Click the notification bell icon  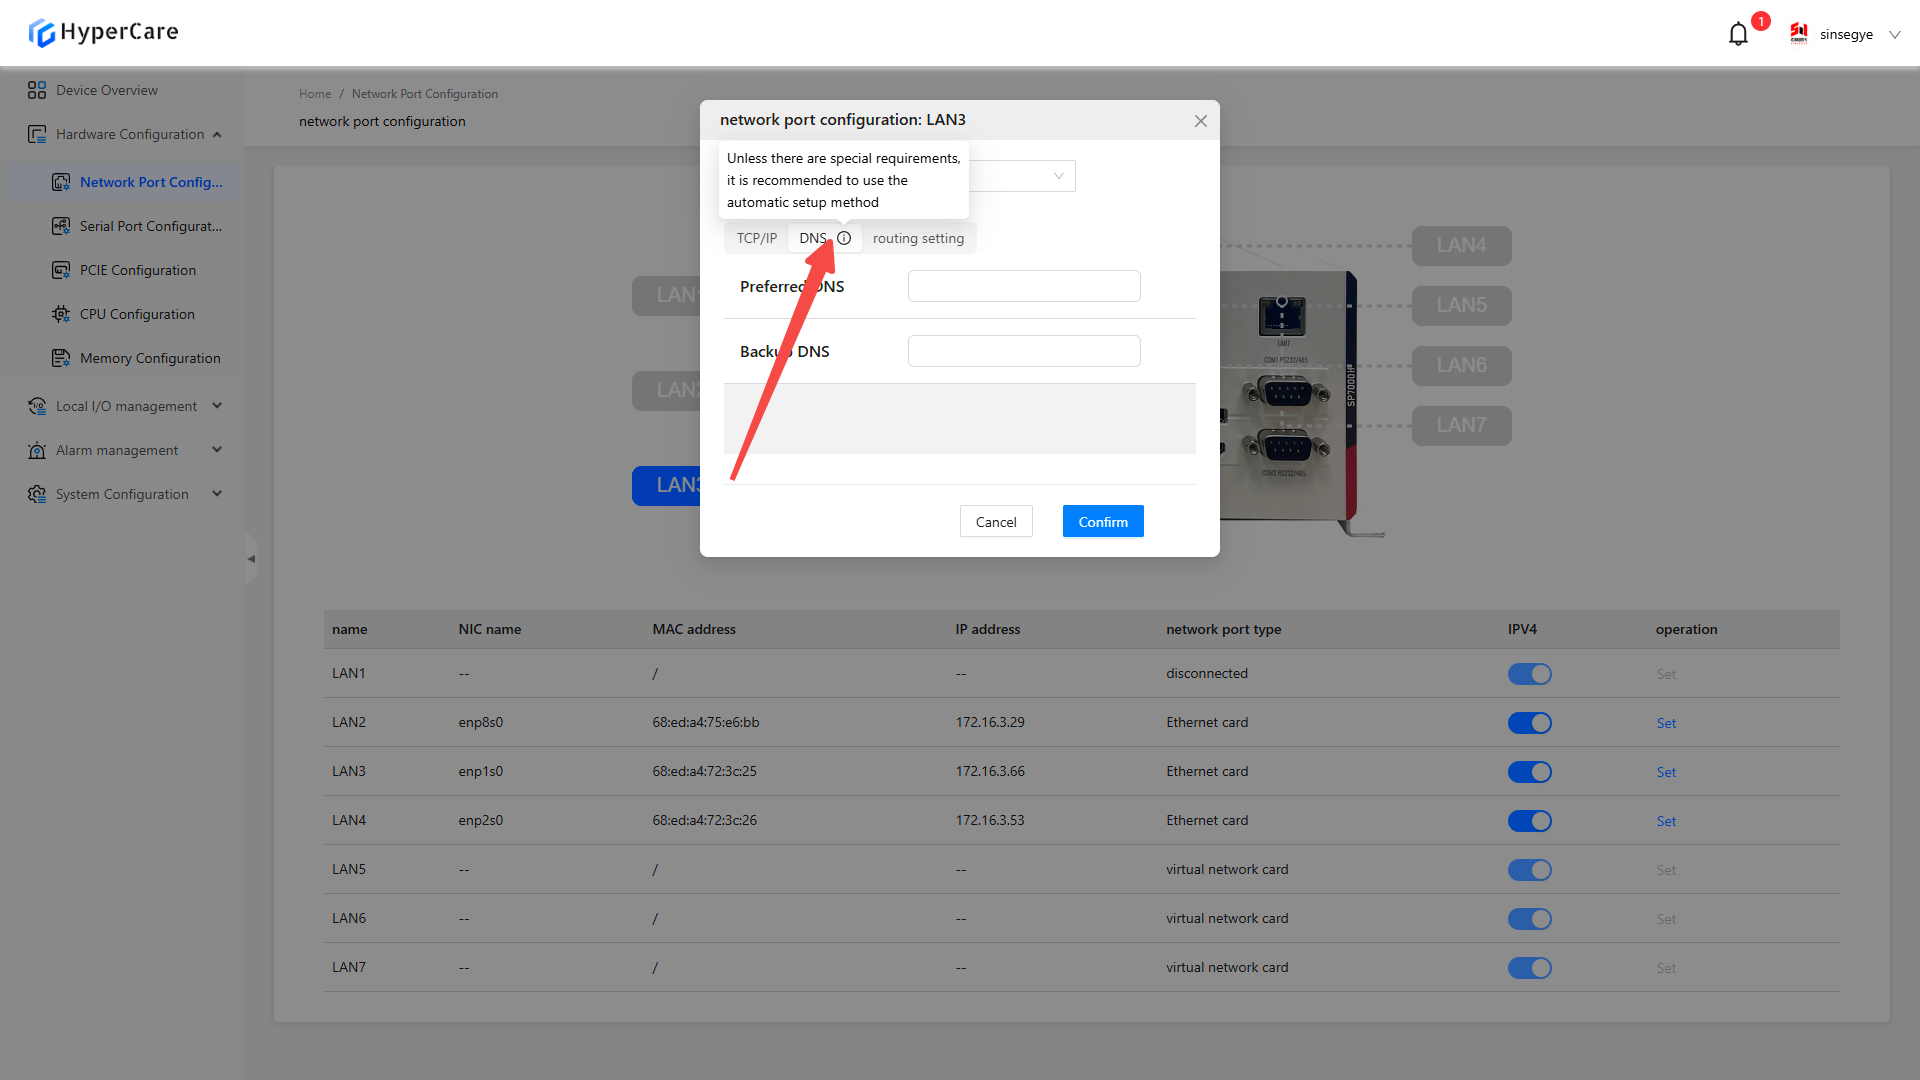pos(1738,34)
